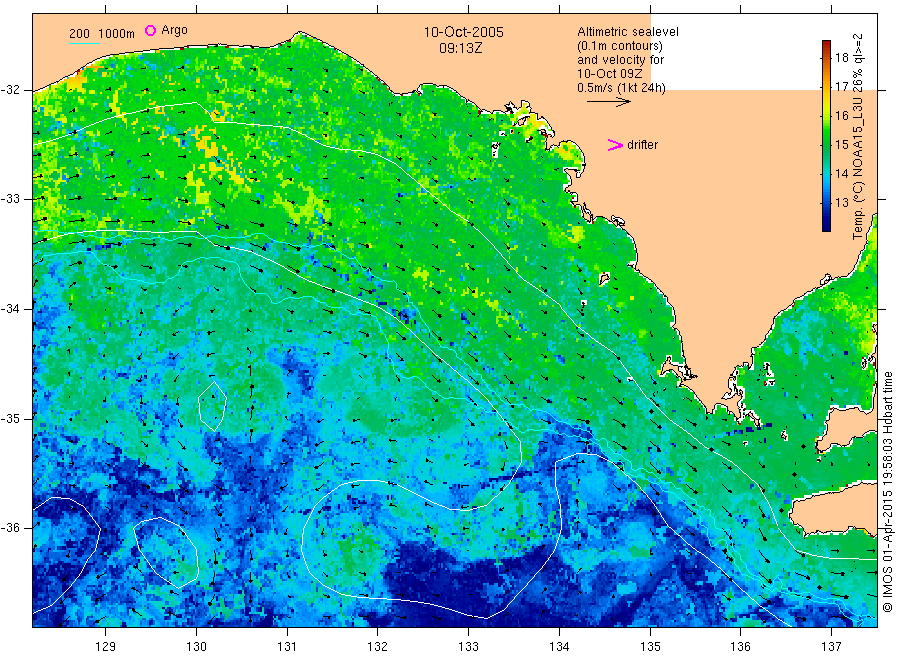Click the color bar value 18

tap(841, 57)
